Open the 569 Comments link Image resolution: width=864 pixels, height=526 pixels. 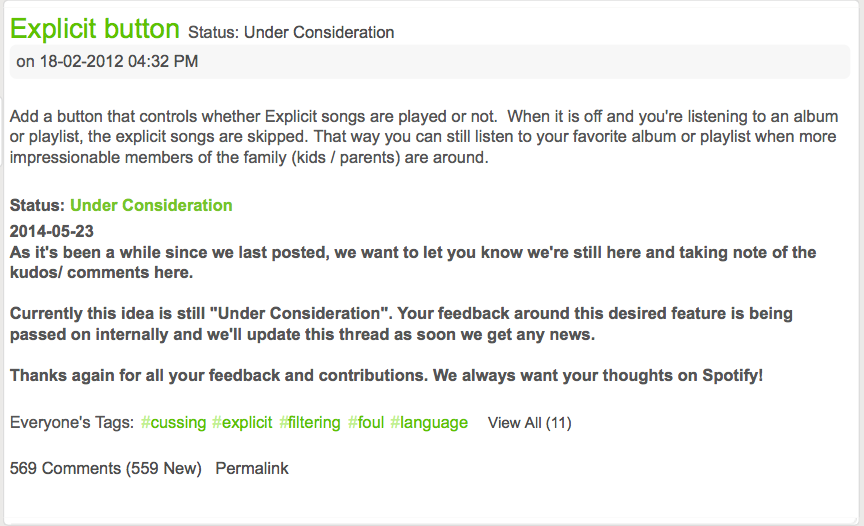coord(65,468)
